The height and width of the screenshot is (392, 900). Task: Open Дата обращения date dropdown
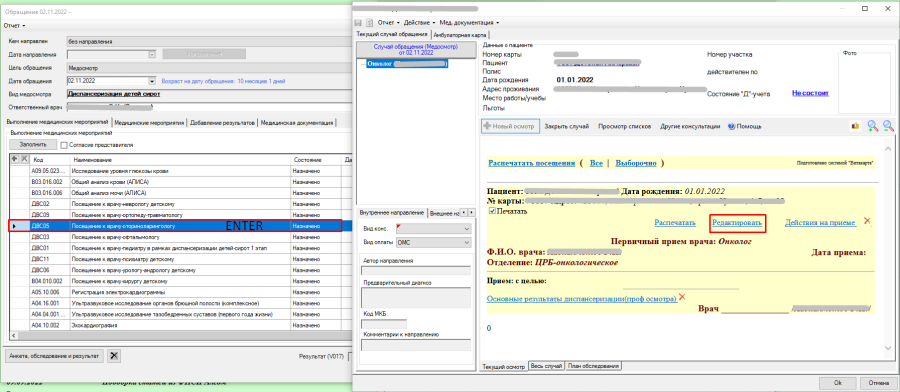(x=152, y=81)
